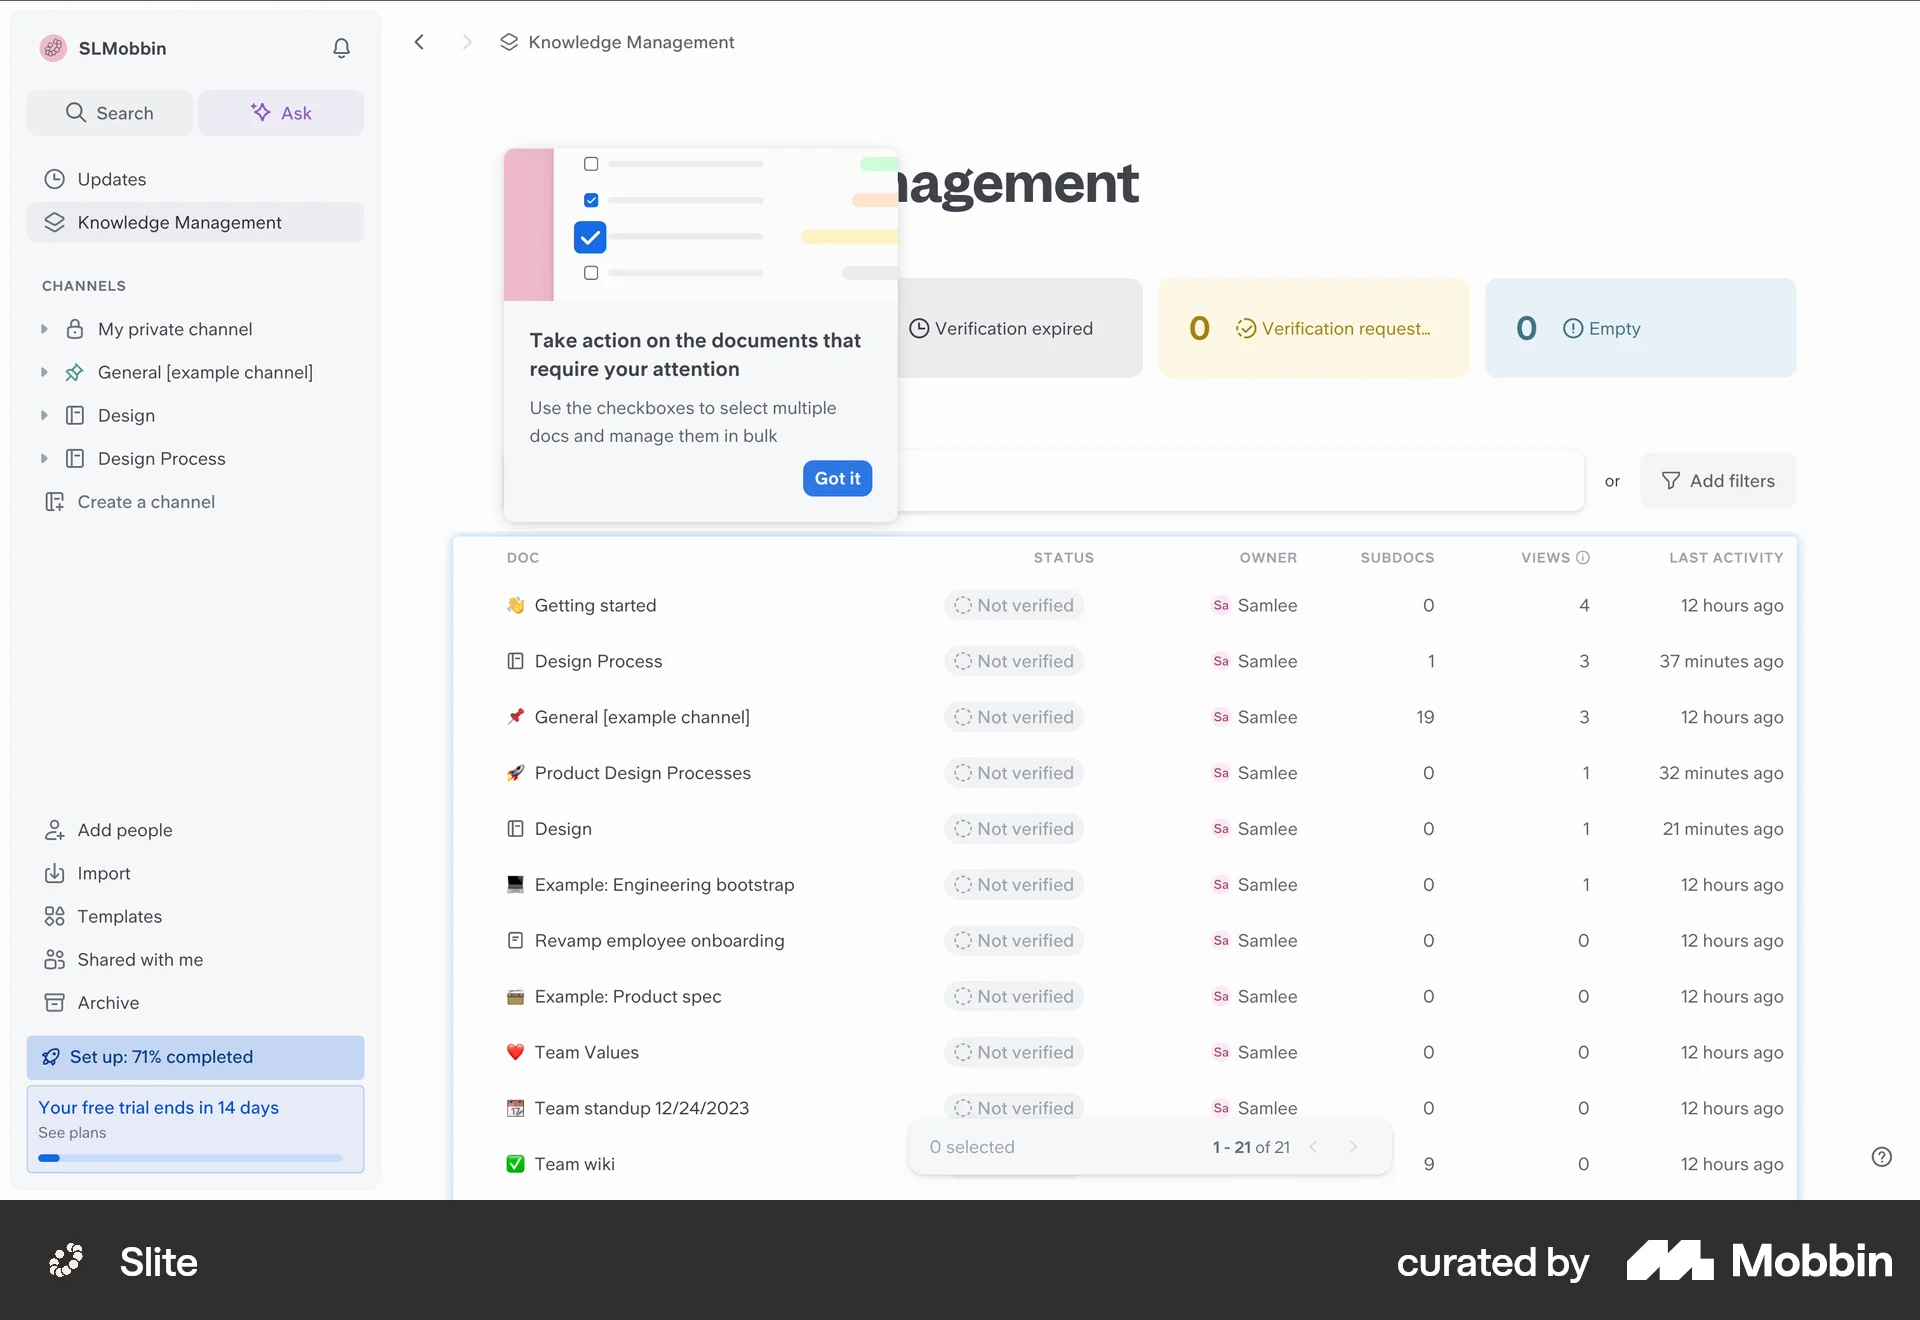The image size is (1920, 1320).
Task: Go to next page of documents
Action: 1353,1147
